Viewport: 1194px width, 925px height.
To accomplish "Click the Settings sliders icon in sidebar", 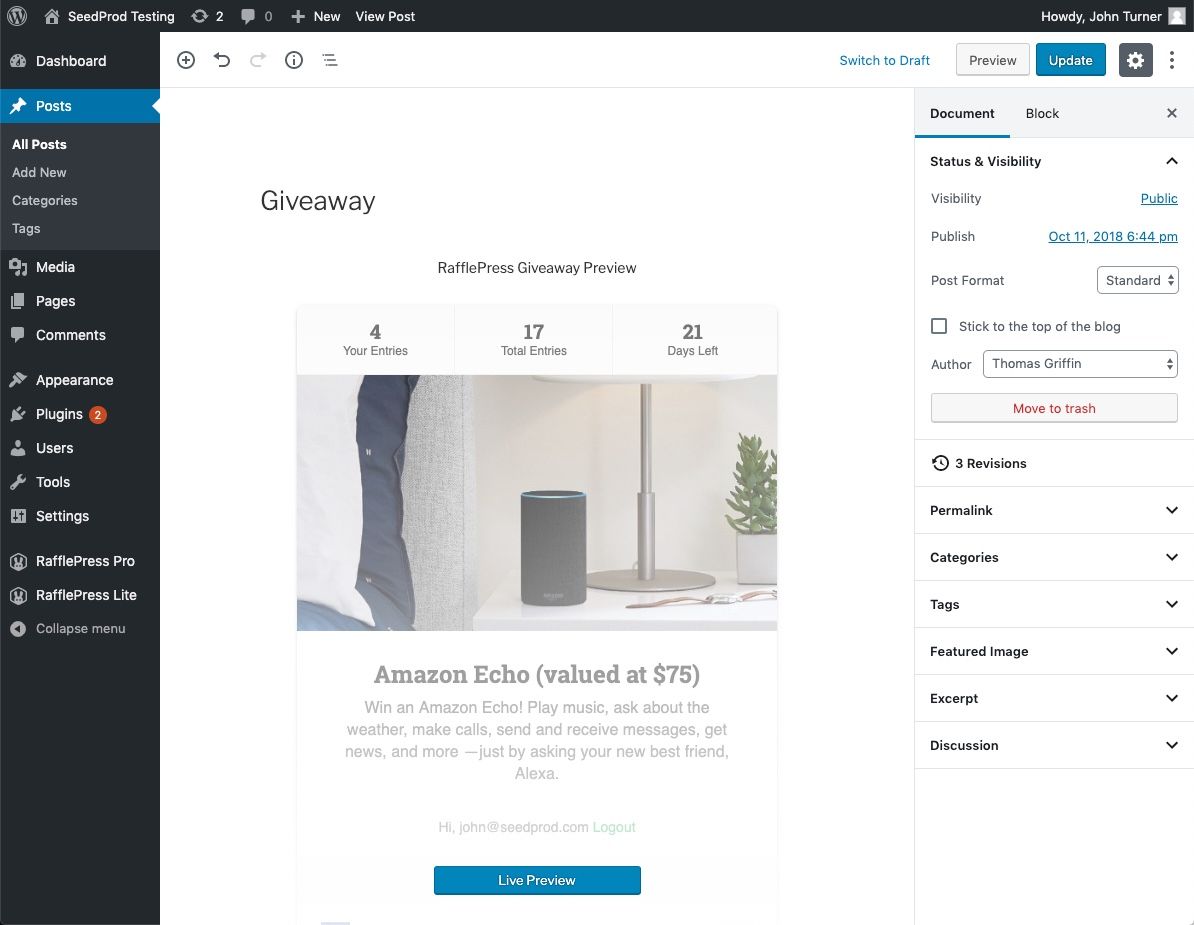I will click(x=18, y=515).
